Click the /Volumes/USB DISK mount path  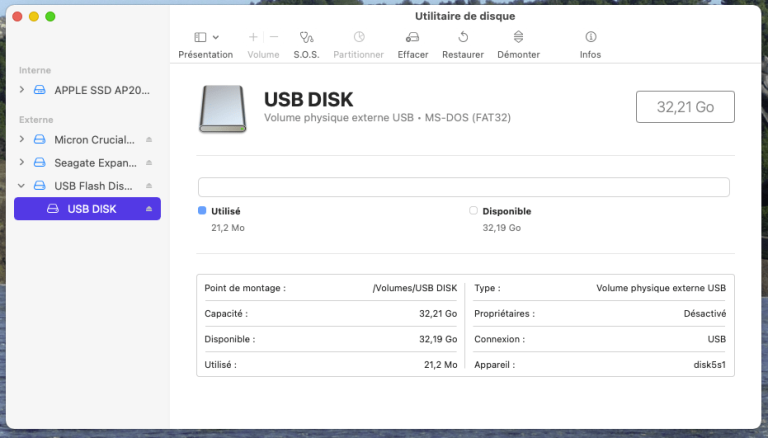pyautogui.click(x=415, y=288)
